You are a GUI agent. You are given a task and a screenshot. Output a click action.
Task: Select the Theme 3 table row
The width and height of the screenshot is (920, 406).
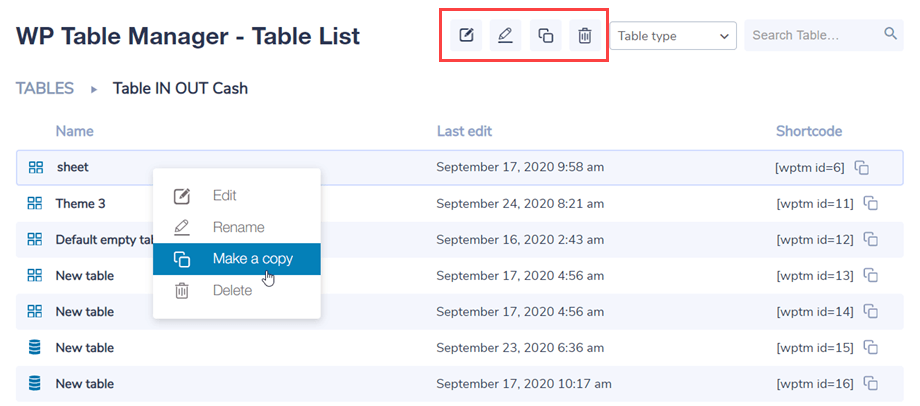(80, 204)
